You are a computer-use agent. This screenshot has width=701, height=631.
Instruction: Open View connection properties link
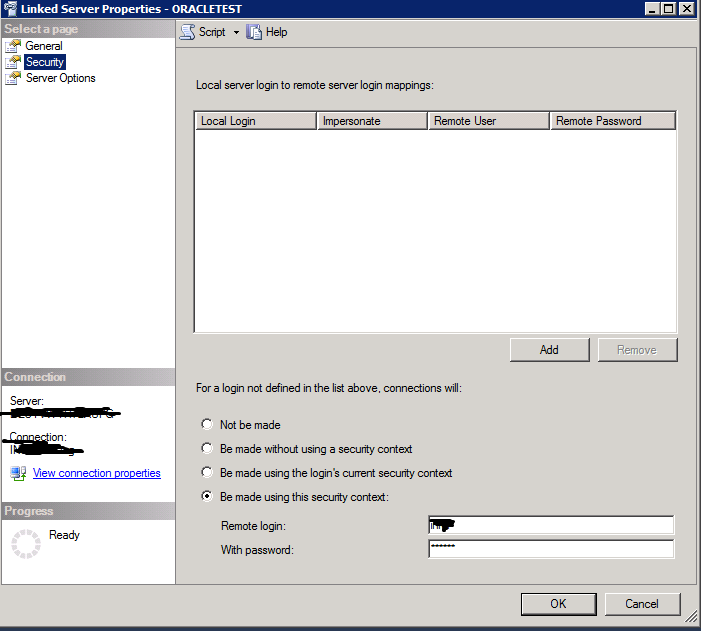pos(97,473)
